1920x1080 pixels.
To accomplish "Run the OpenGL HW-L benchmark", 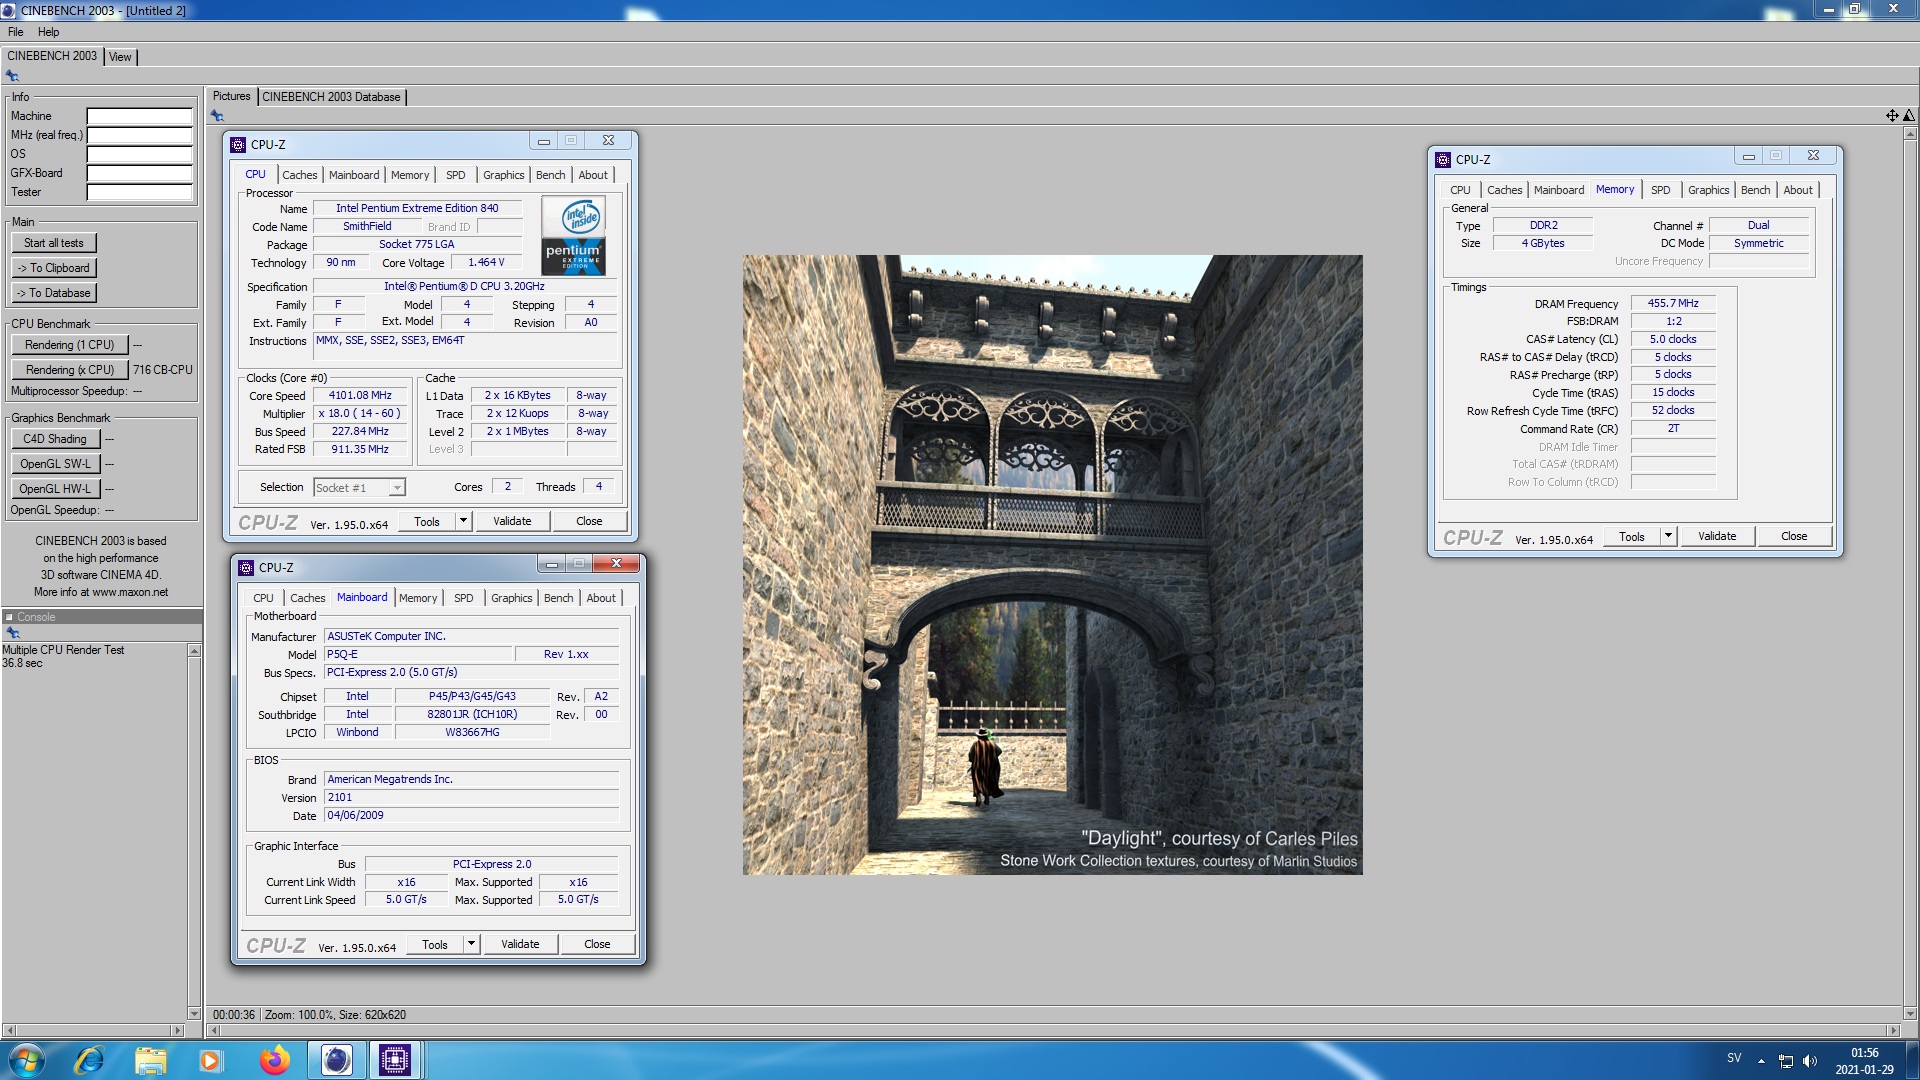I will 55,489.
